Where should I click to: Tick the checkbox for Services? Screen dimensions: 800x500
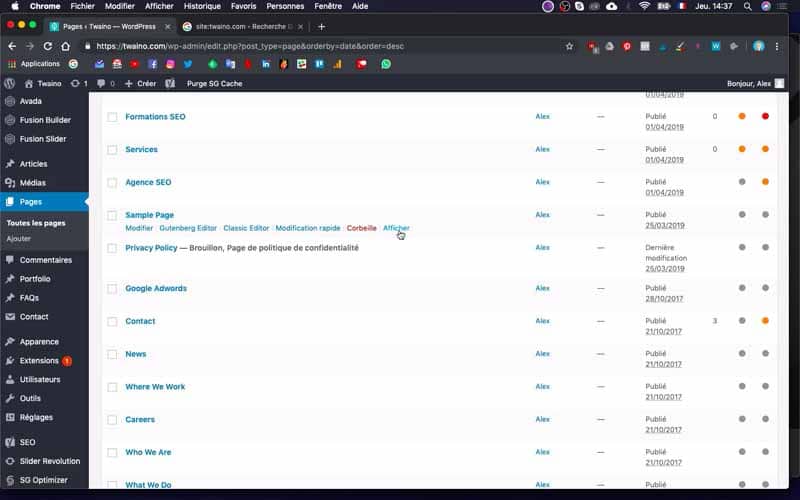click(112, 150)
